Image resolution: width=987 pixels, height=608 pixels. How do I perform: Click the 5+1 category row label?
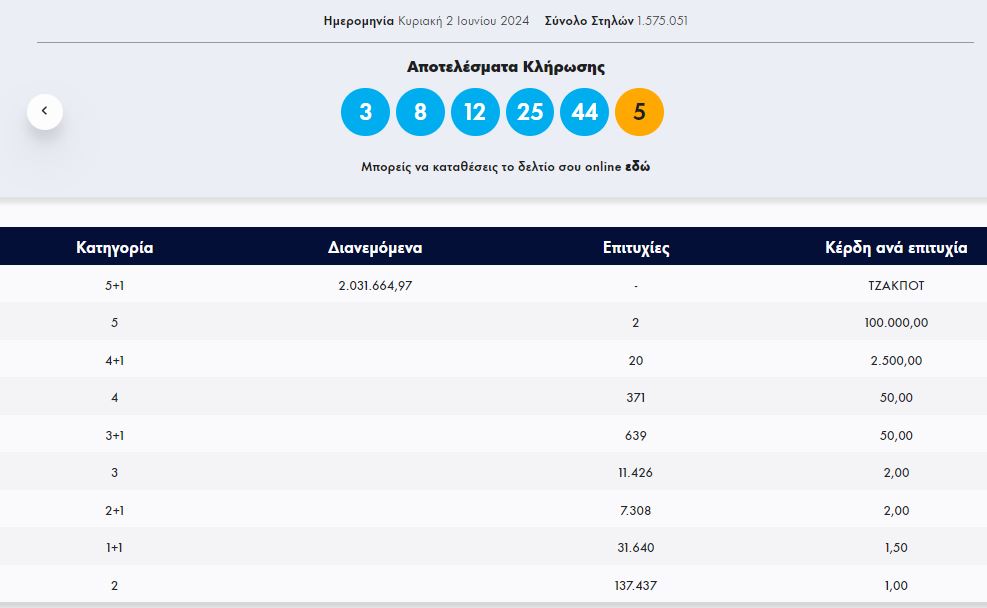coord(115,285)
